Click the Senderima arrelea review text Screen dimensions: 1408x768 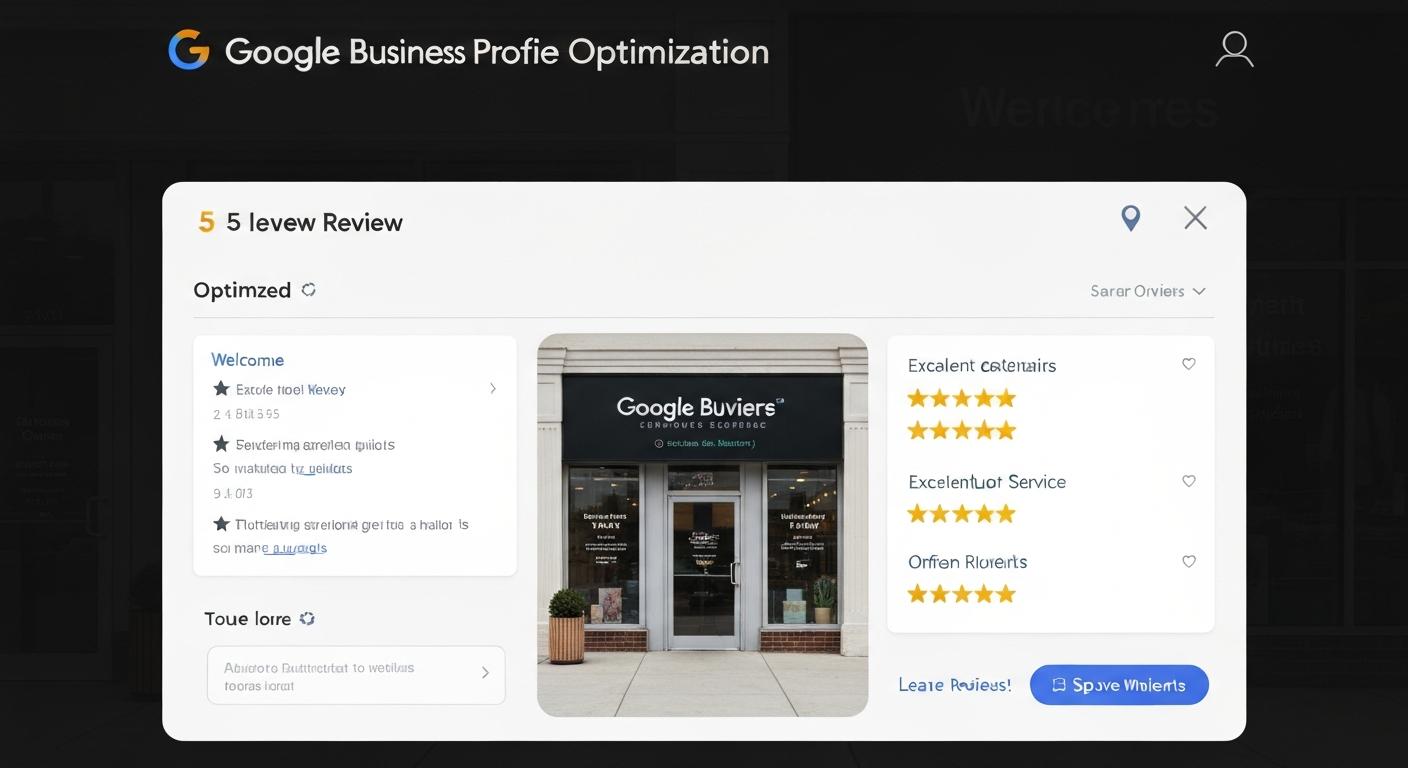[315, 444]
